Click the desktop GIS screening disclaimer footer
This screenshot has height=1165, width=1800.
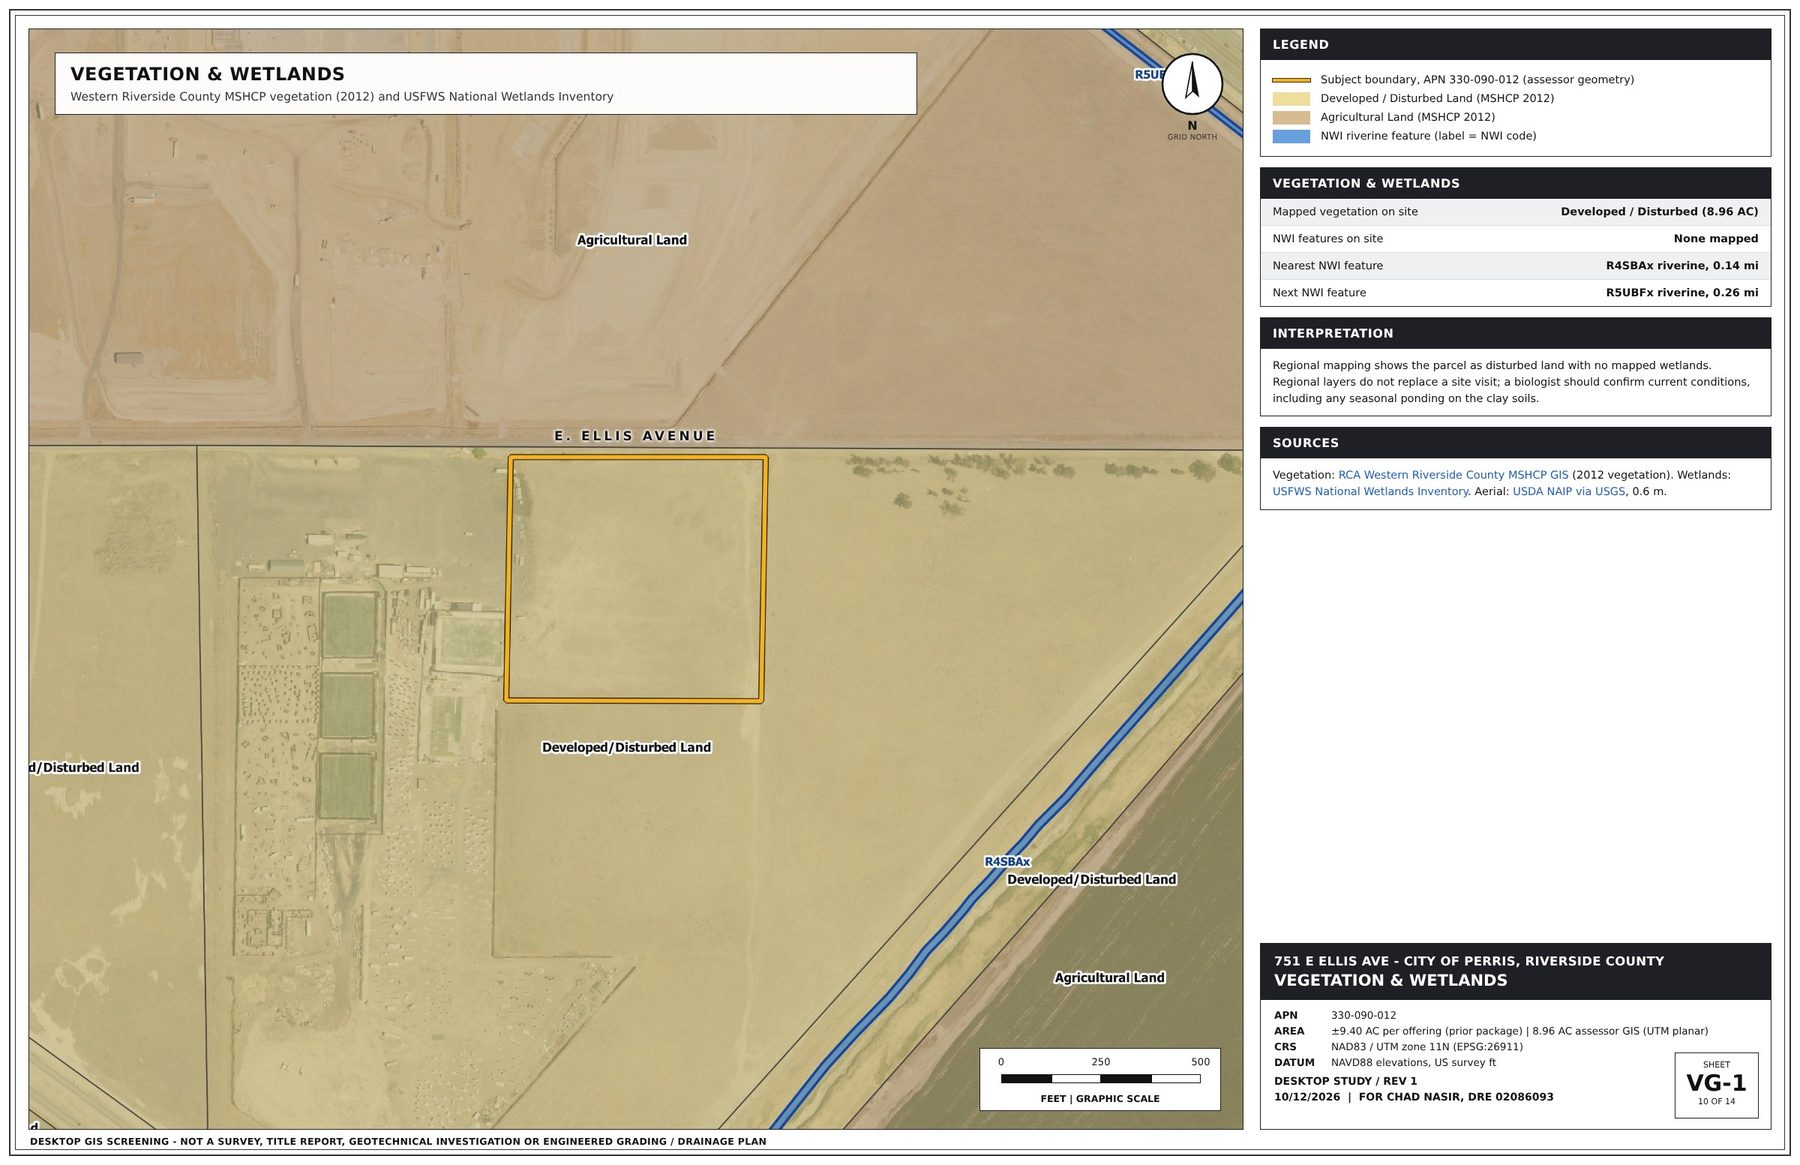[x=398, y=1141]
